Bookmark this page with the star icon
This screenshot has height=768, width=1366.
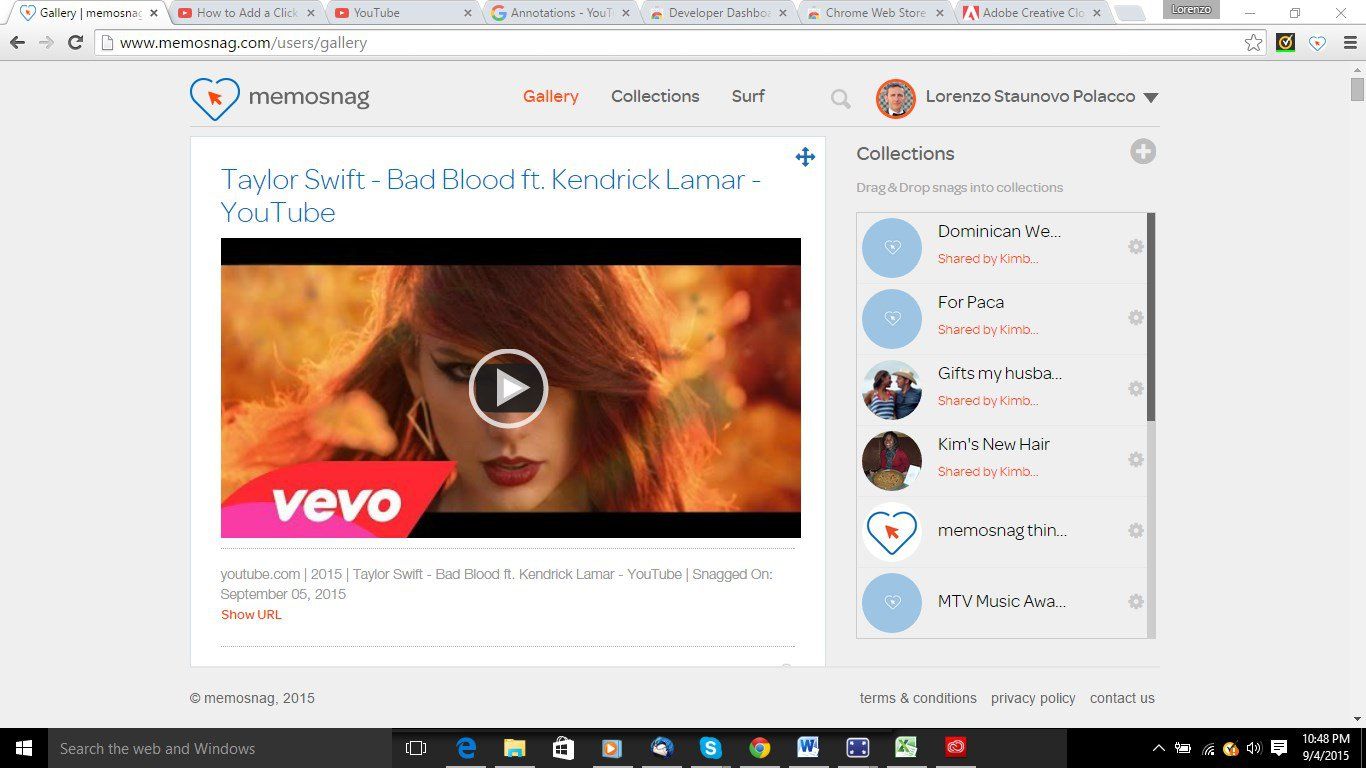coord(1253,43)
